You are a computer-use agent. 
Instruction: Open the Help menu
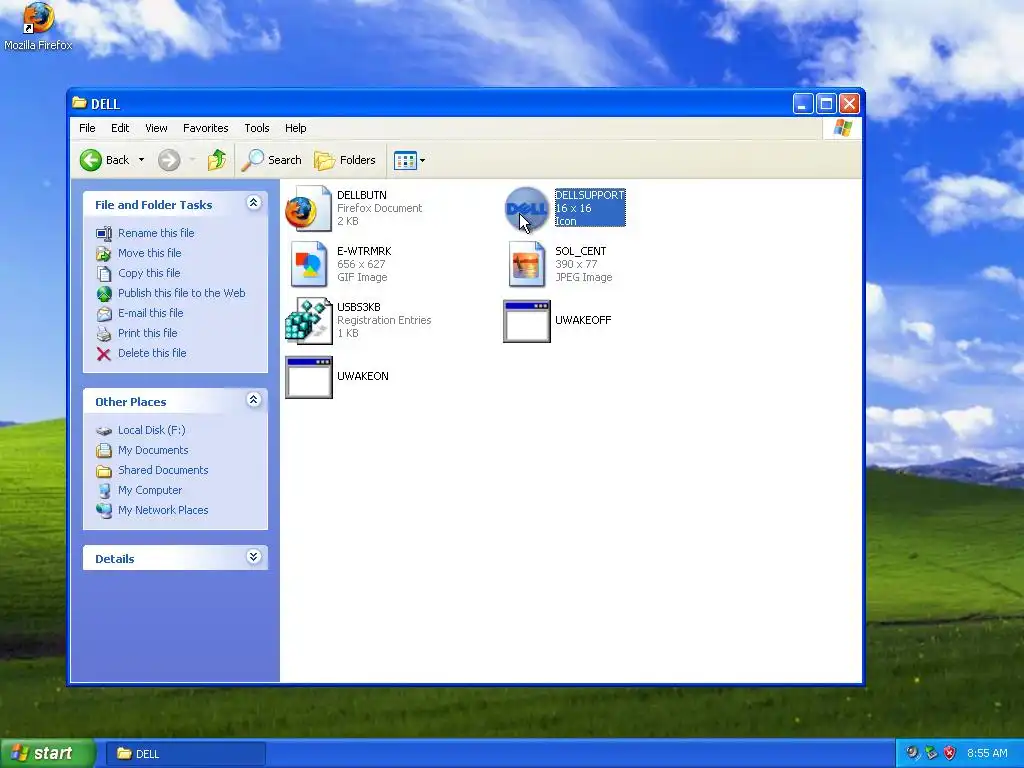295,128
